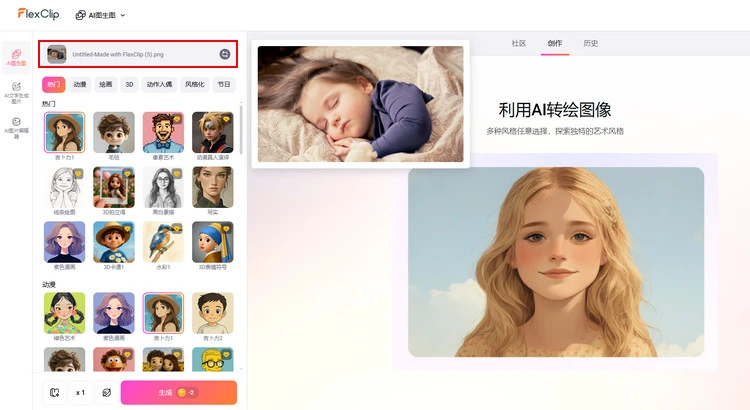750x410 pixels.
Task: Open the x1 image count selector
Action: (x=80, y=392)
